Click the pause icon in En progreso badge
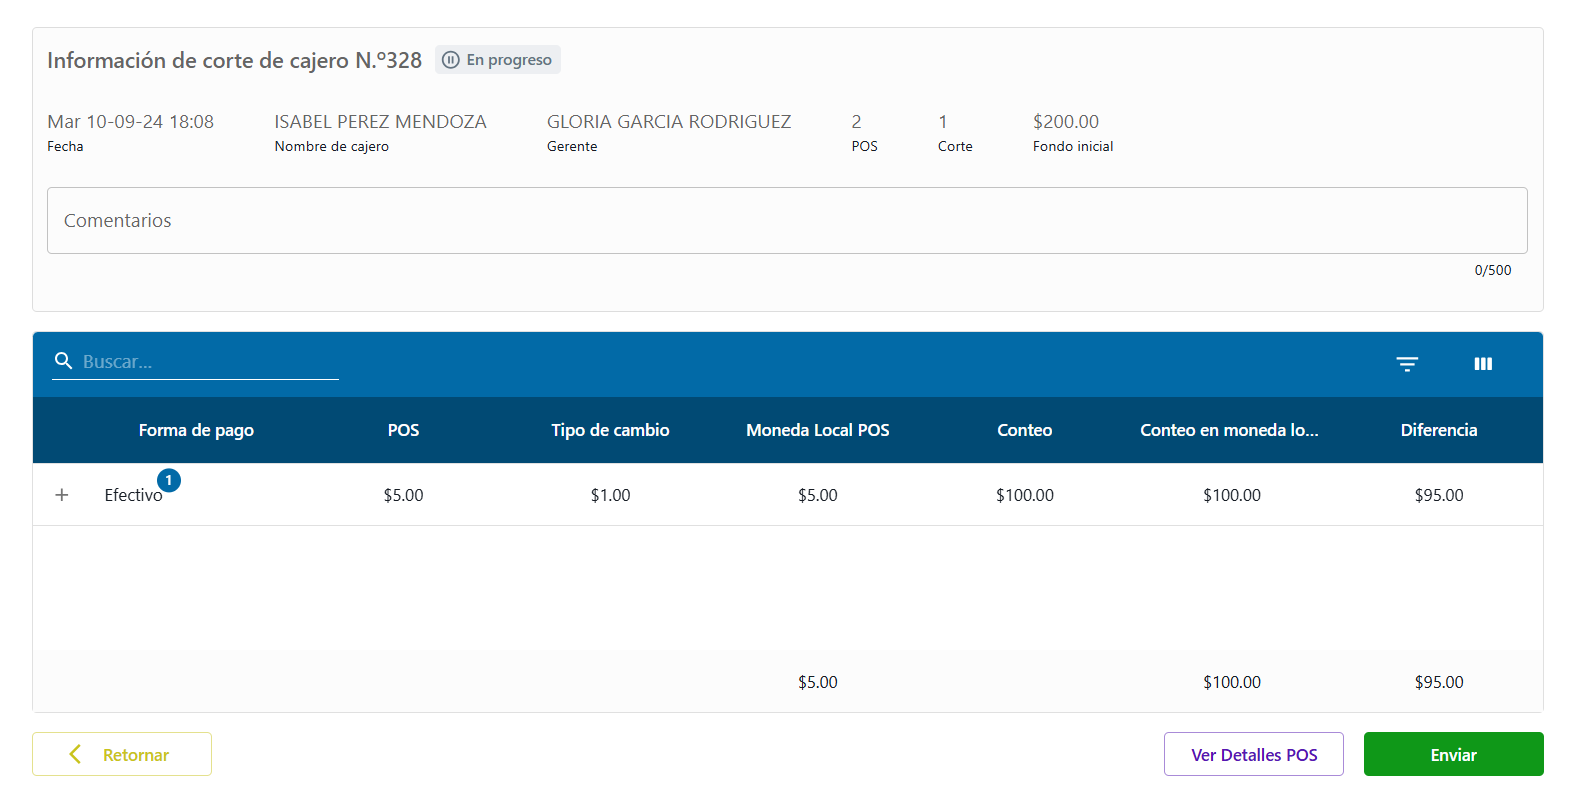Screen dimensions: 1573x803 451,60
